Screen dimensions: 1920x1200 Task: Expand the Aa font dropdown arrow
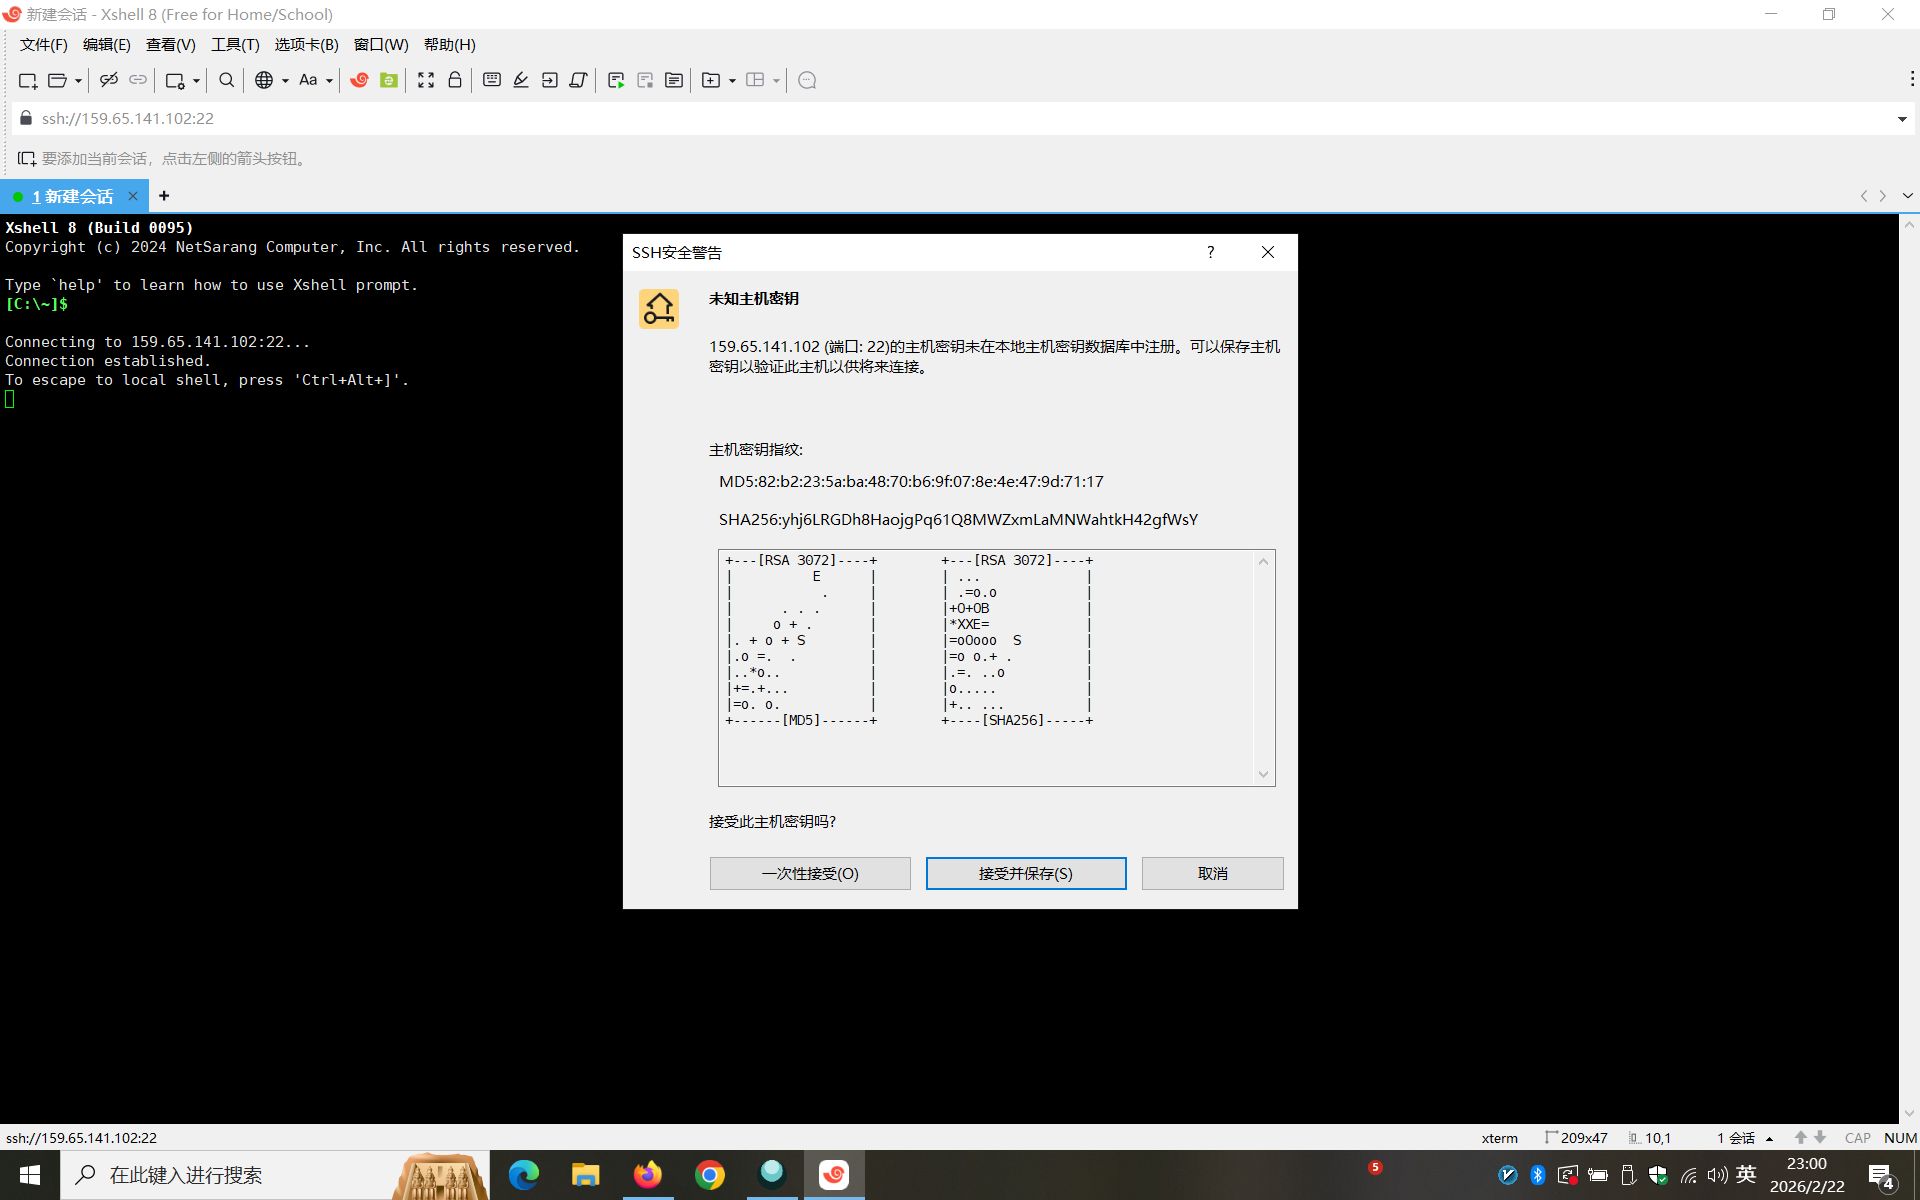(329, 81)
